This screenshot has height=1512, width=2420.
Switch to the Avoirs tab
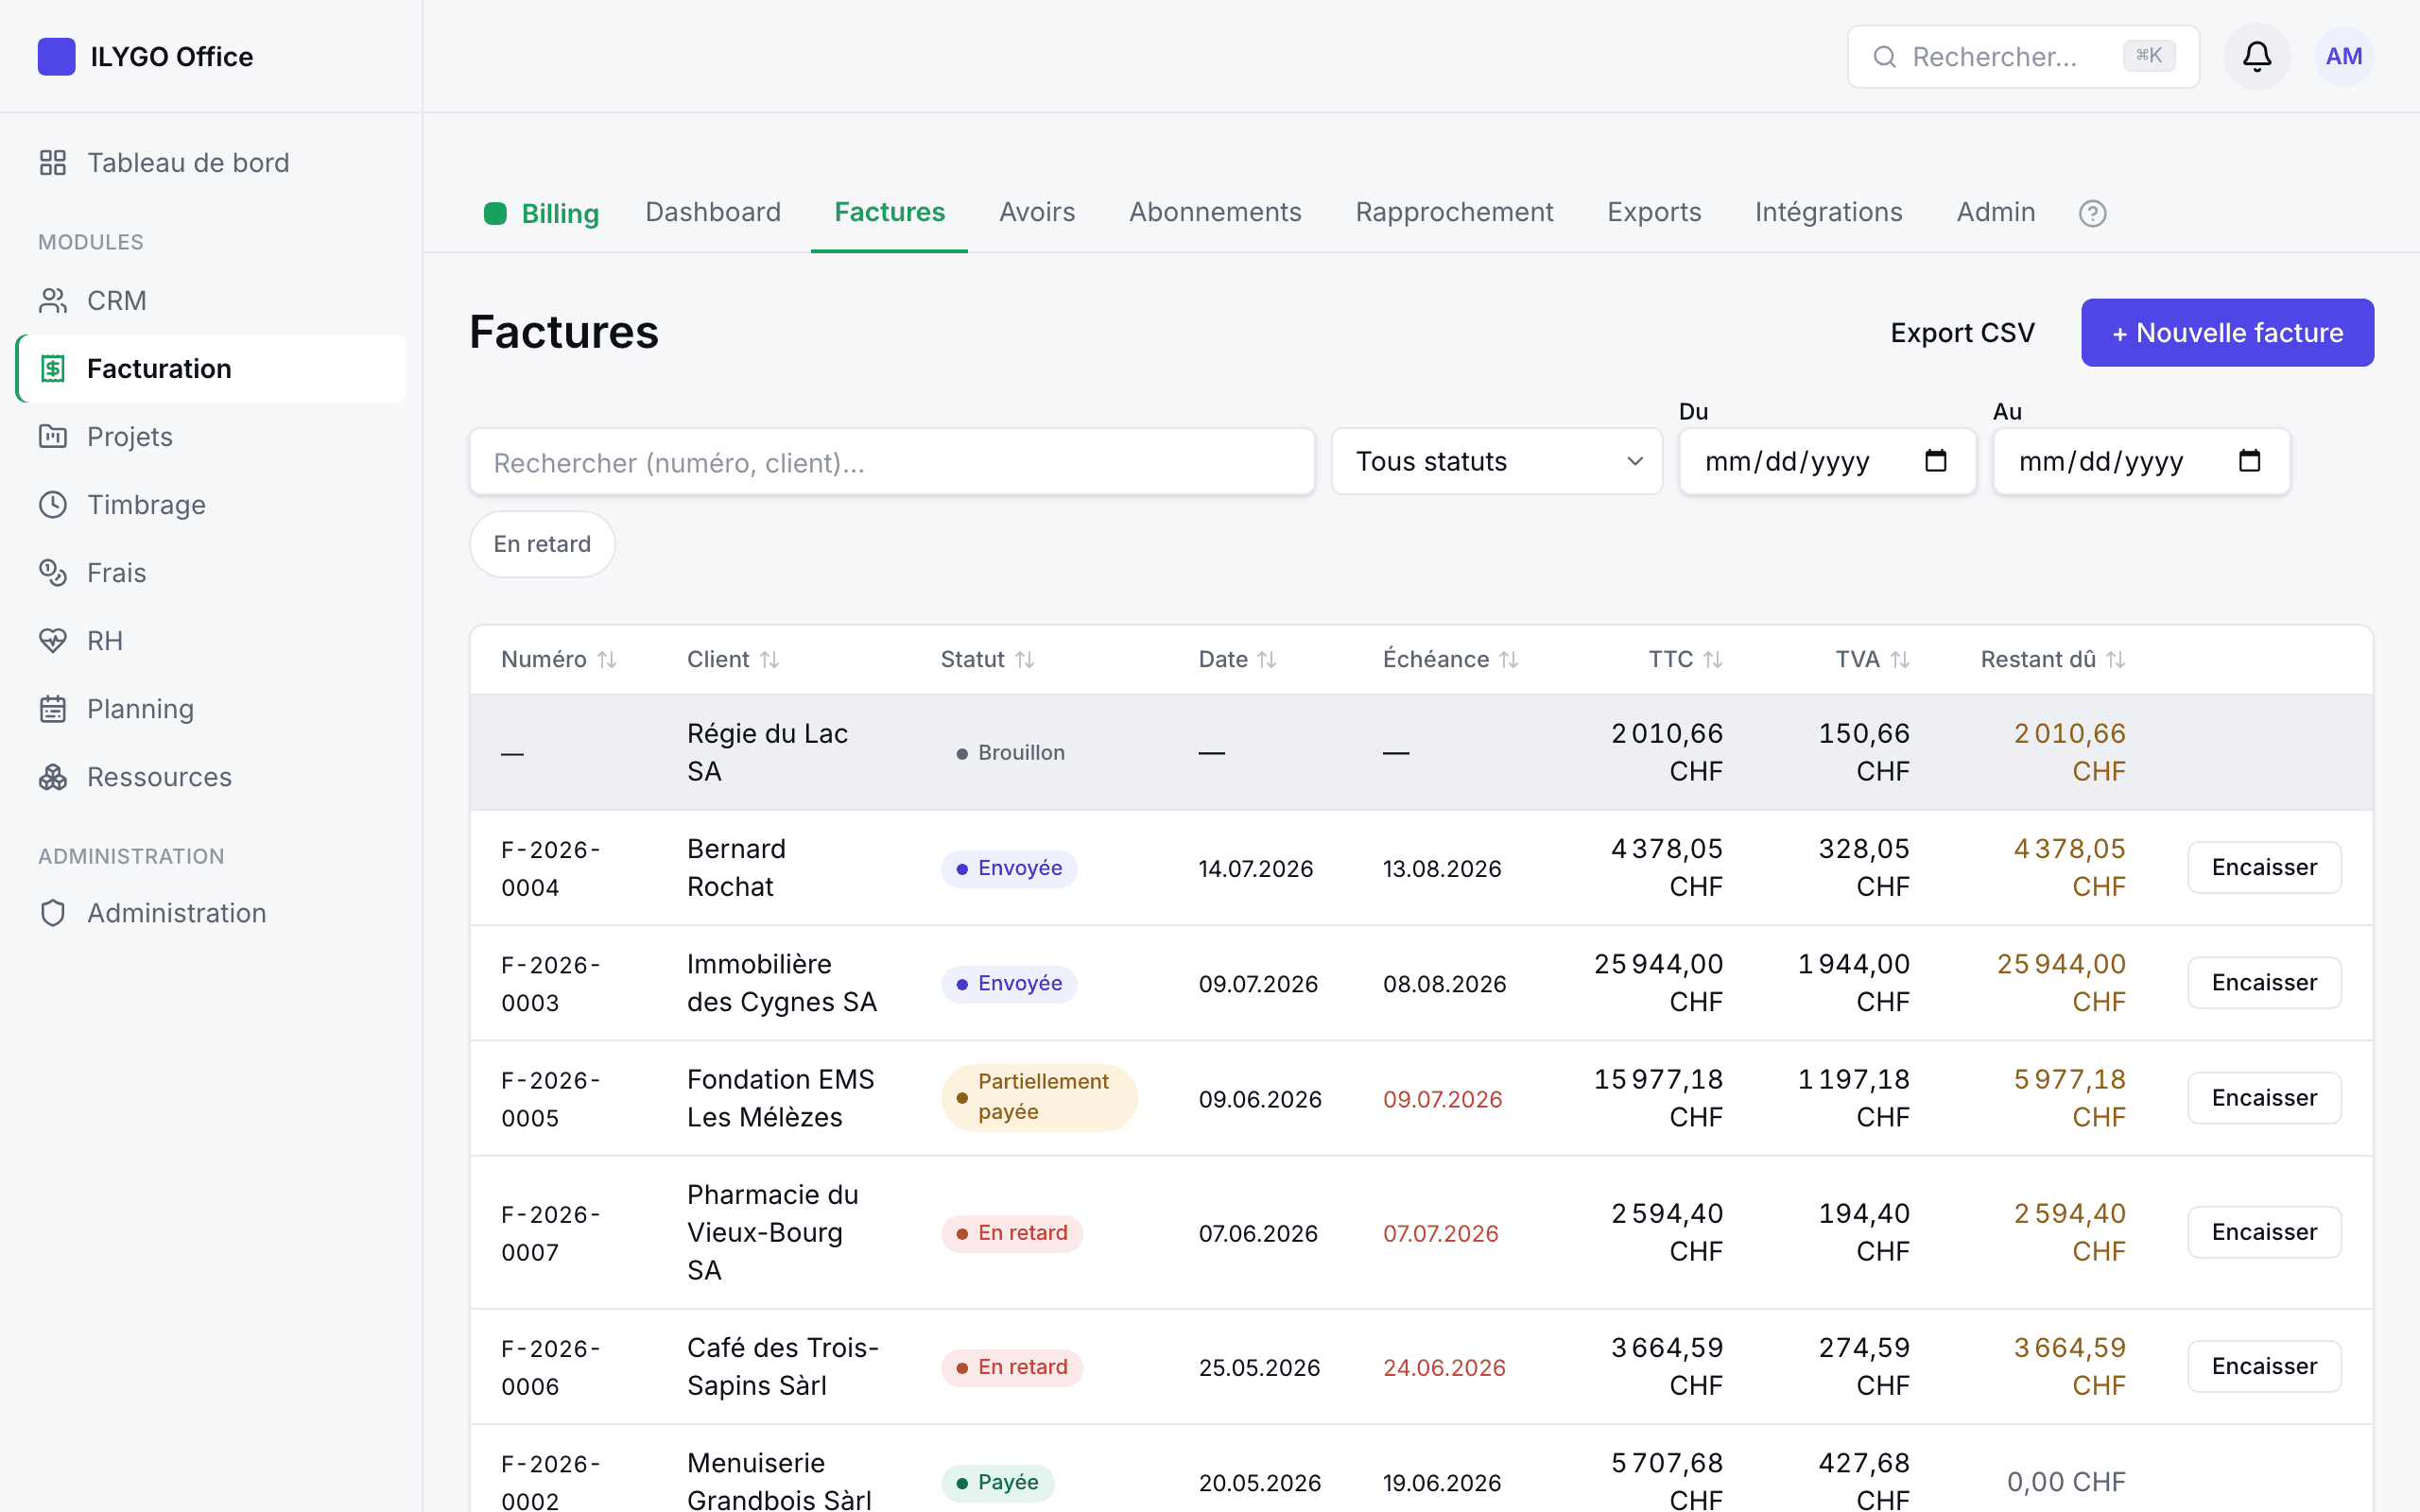[x=1037, y=212]
